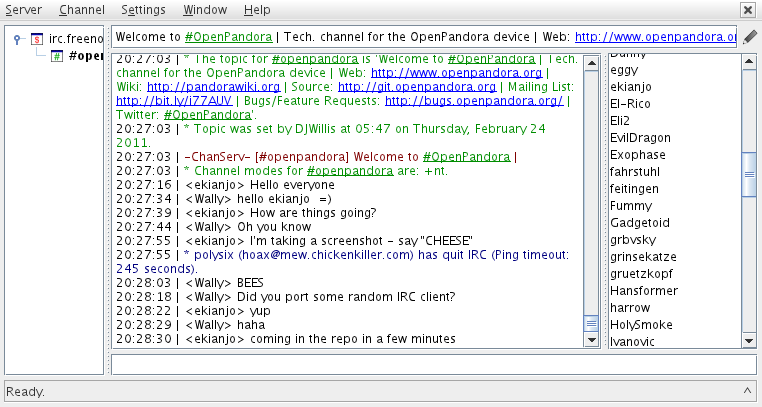The height and width of the screenshot is (407, 762).
Task: Click the pencil edit-topic icon
Action: [750, 37]
